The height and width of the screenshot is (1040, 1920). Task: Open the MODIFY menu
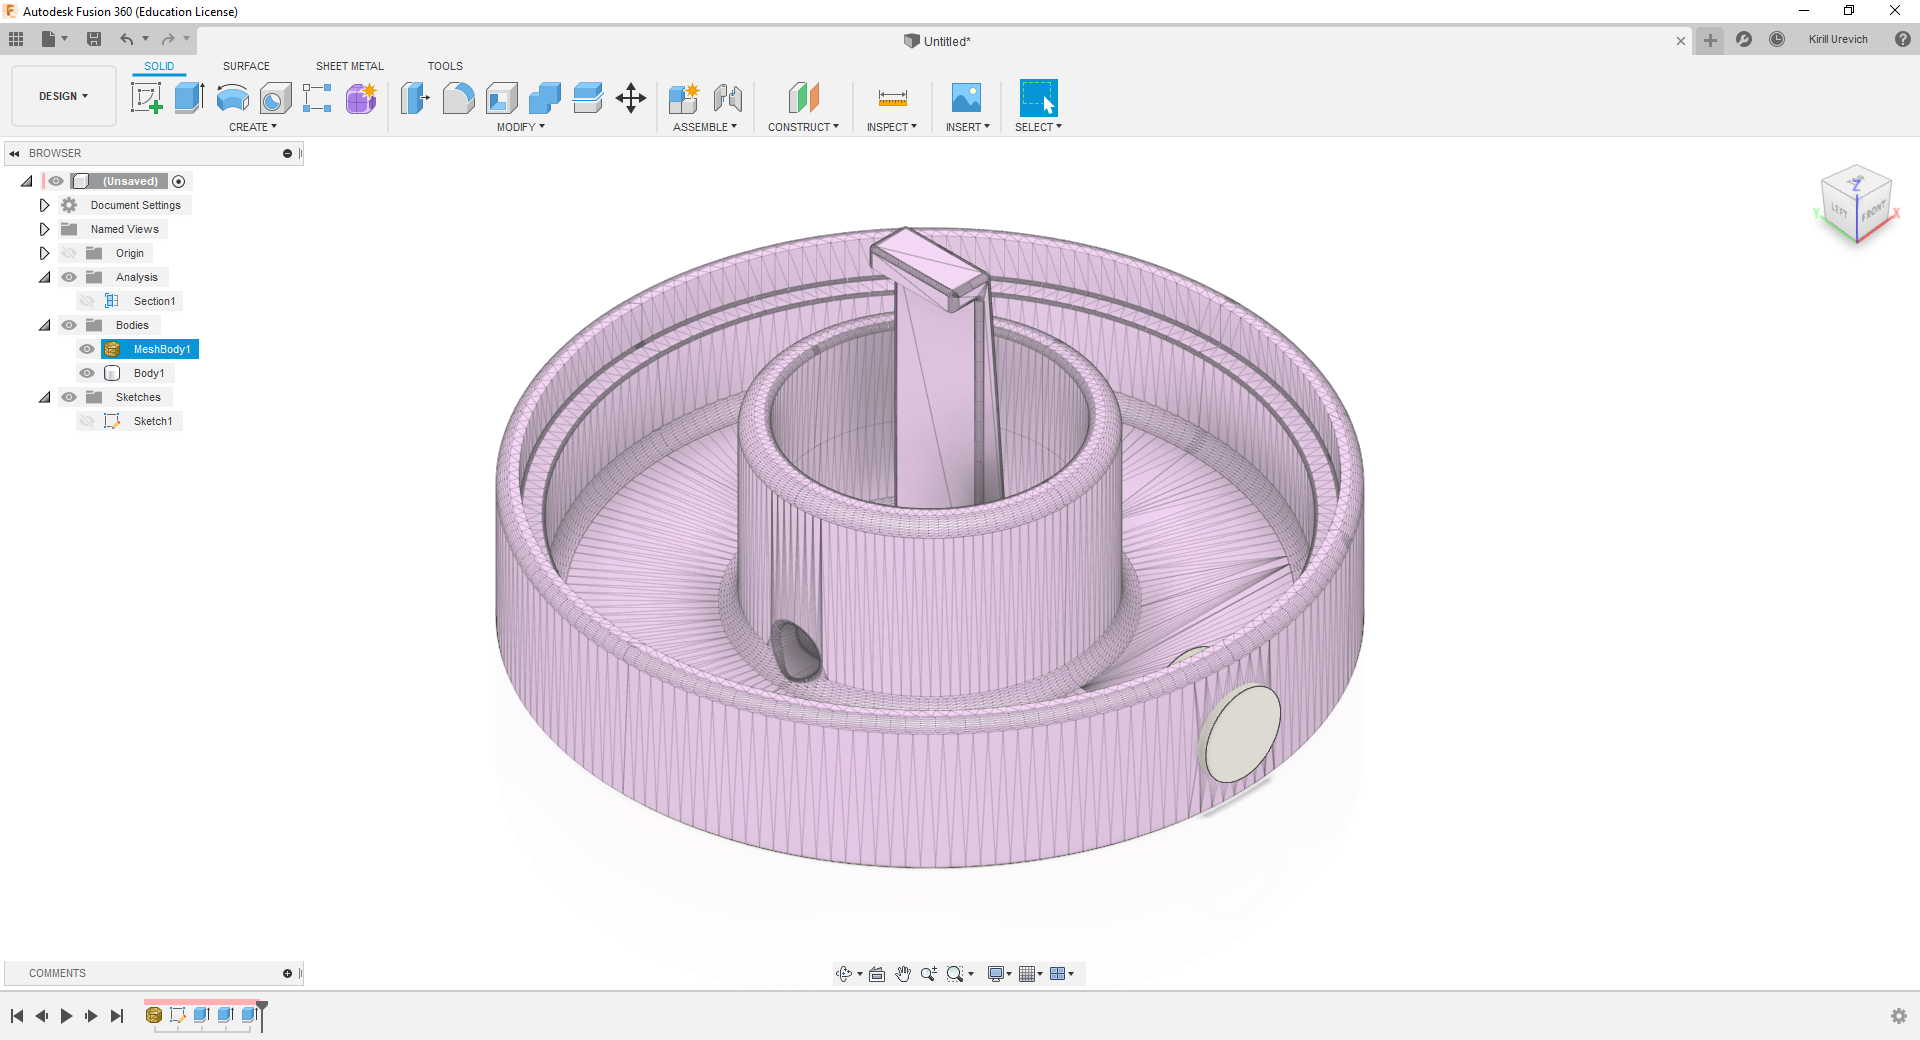pyautogui.click(x=520, y=127)
